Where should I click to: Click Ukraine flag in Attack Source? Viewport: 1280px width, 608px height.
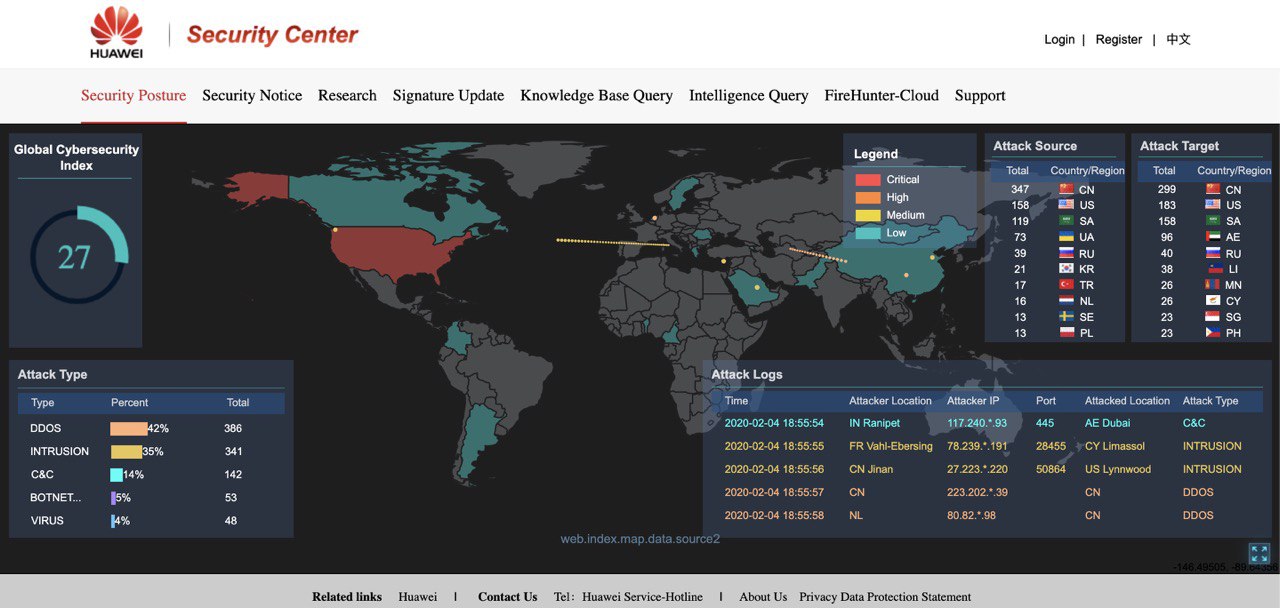(x=1066, y=237)
